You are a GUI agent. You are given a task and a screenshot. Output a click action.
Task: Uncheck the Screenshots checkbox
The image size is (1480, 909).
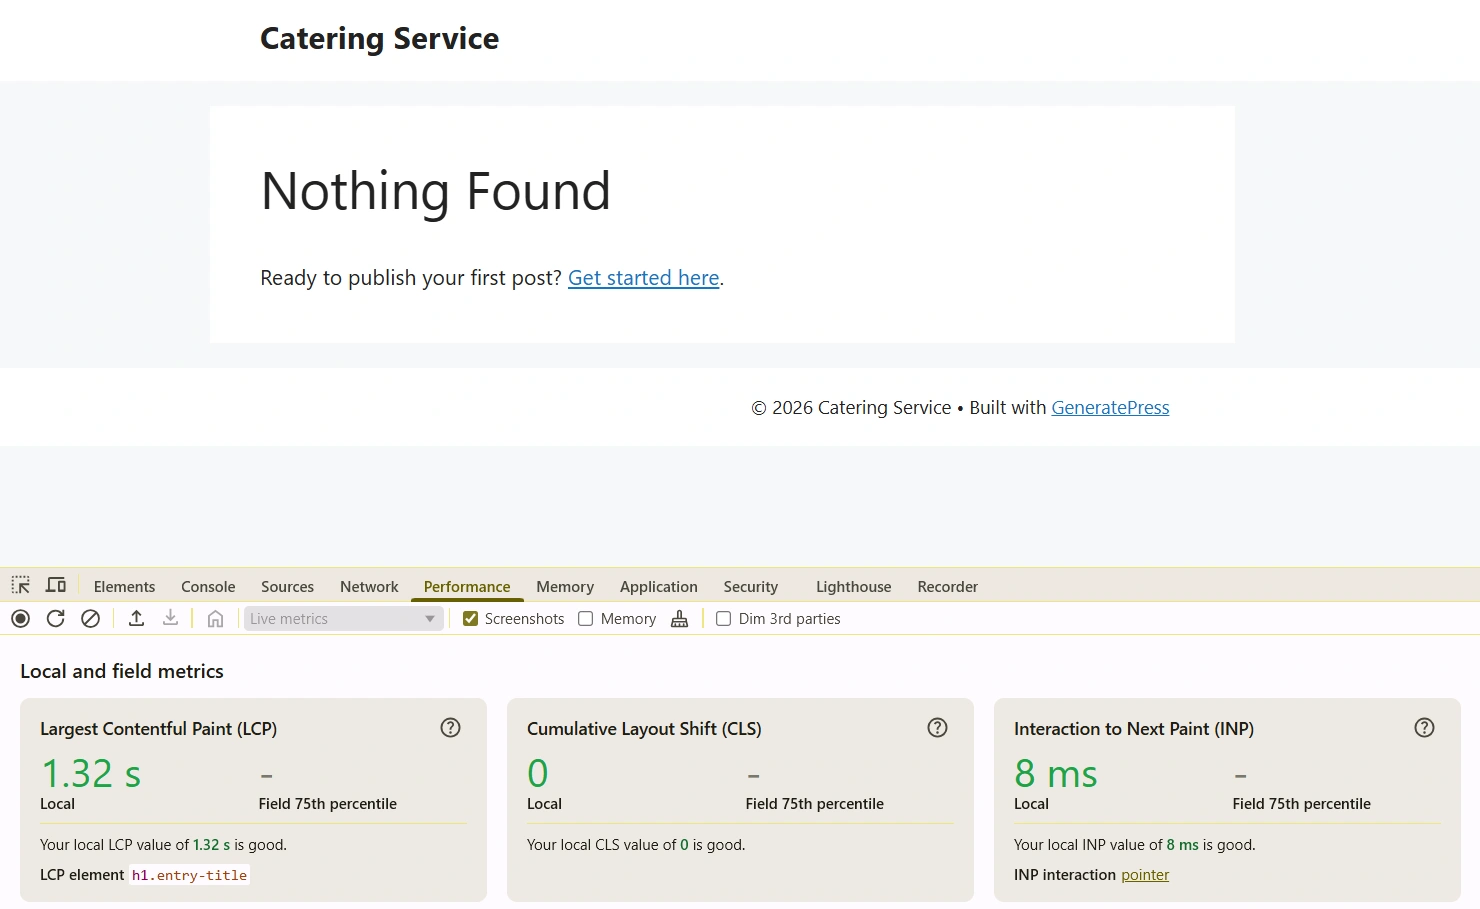(470, 619)
